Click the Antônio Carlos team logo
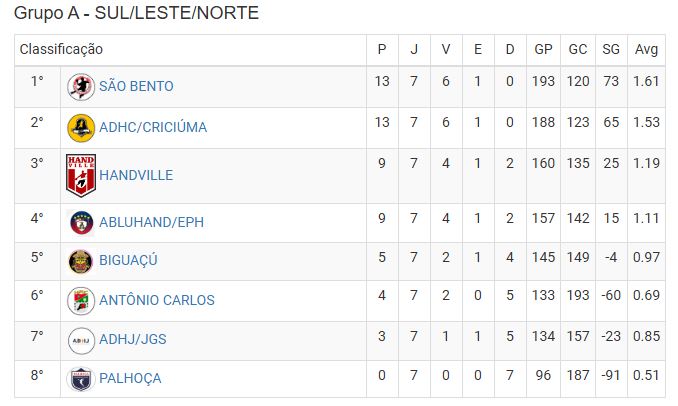This screenshot has height=406, width=678. (x=81, y=301)
